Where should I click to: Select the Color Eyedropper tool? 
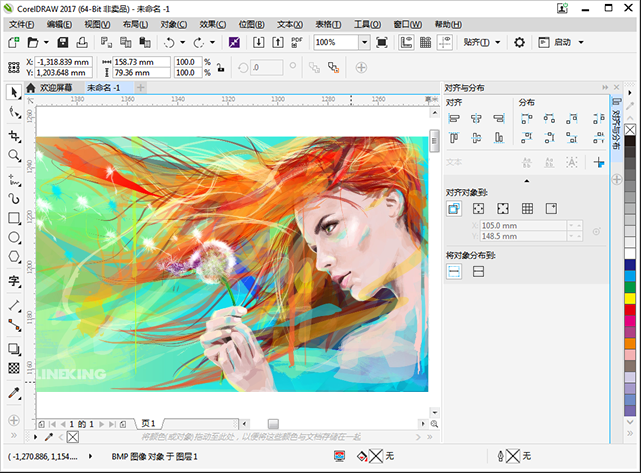coord(14,393)
